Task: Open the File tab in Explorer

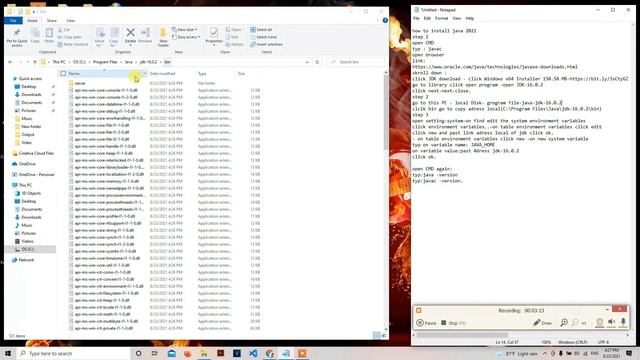Action: pyautogui.click(x=13, y=20)
